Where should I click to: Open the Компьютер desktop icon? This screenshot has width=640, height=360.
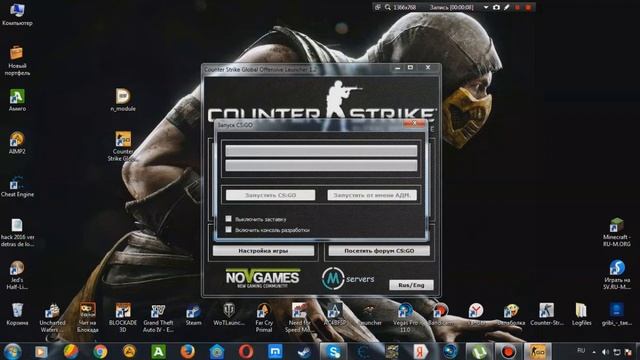click(x=17, y=13)
